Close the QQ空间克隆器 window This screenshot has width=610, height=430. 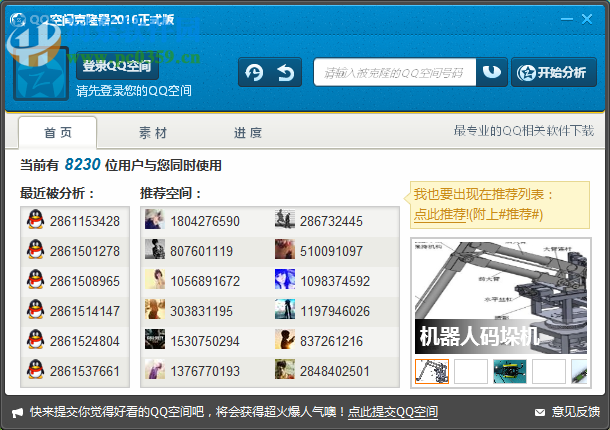[x=587, y=19]
